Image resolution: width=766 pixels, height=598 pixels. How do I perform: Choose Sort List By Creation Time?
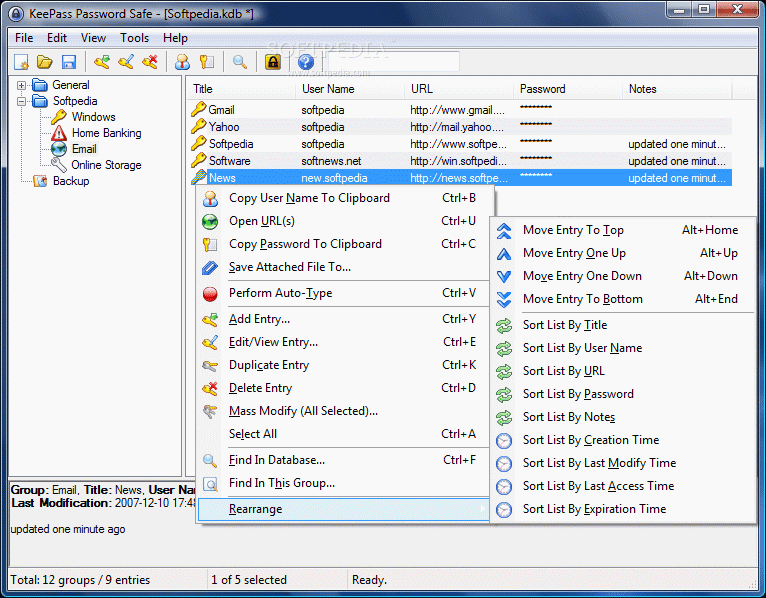pos(623,440)
